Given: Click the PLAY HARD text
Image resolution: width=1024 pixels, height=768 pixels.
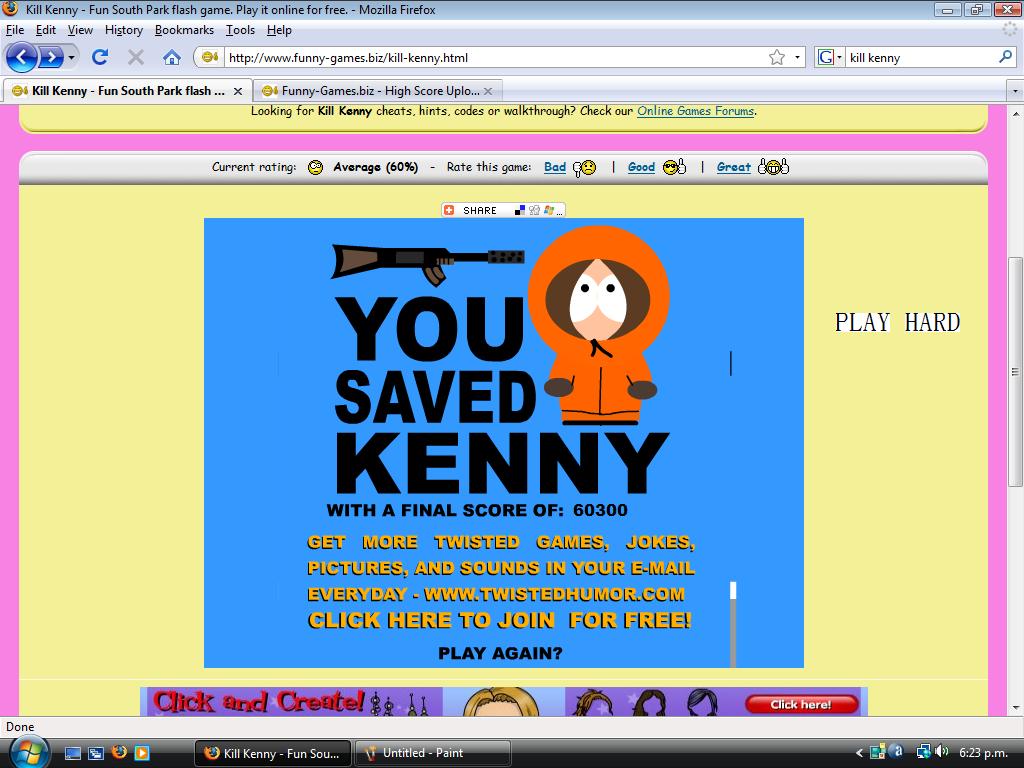Looking at the screenshot, I should [897, 322].
